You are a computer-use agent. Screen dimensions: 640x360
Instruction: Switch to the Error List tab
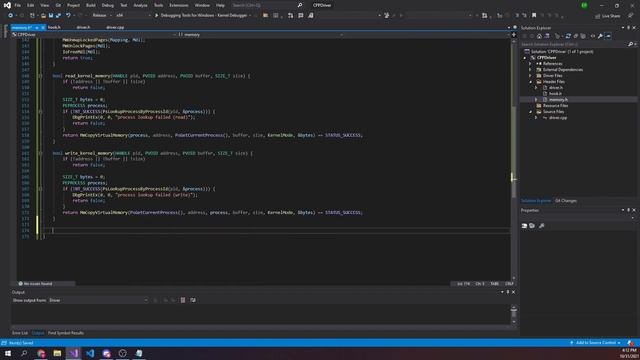[x=20, y=333]
